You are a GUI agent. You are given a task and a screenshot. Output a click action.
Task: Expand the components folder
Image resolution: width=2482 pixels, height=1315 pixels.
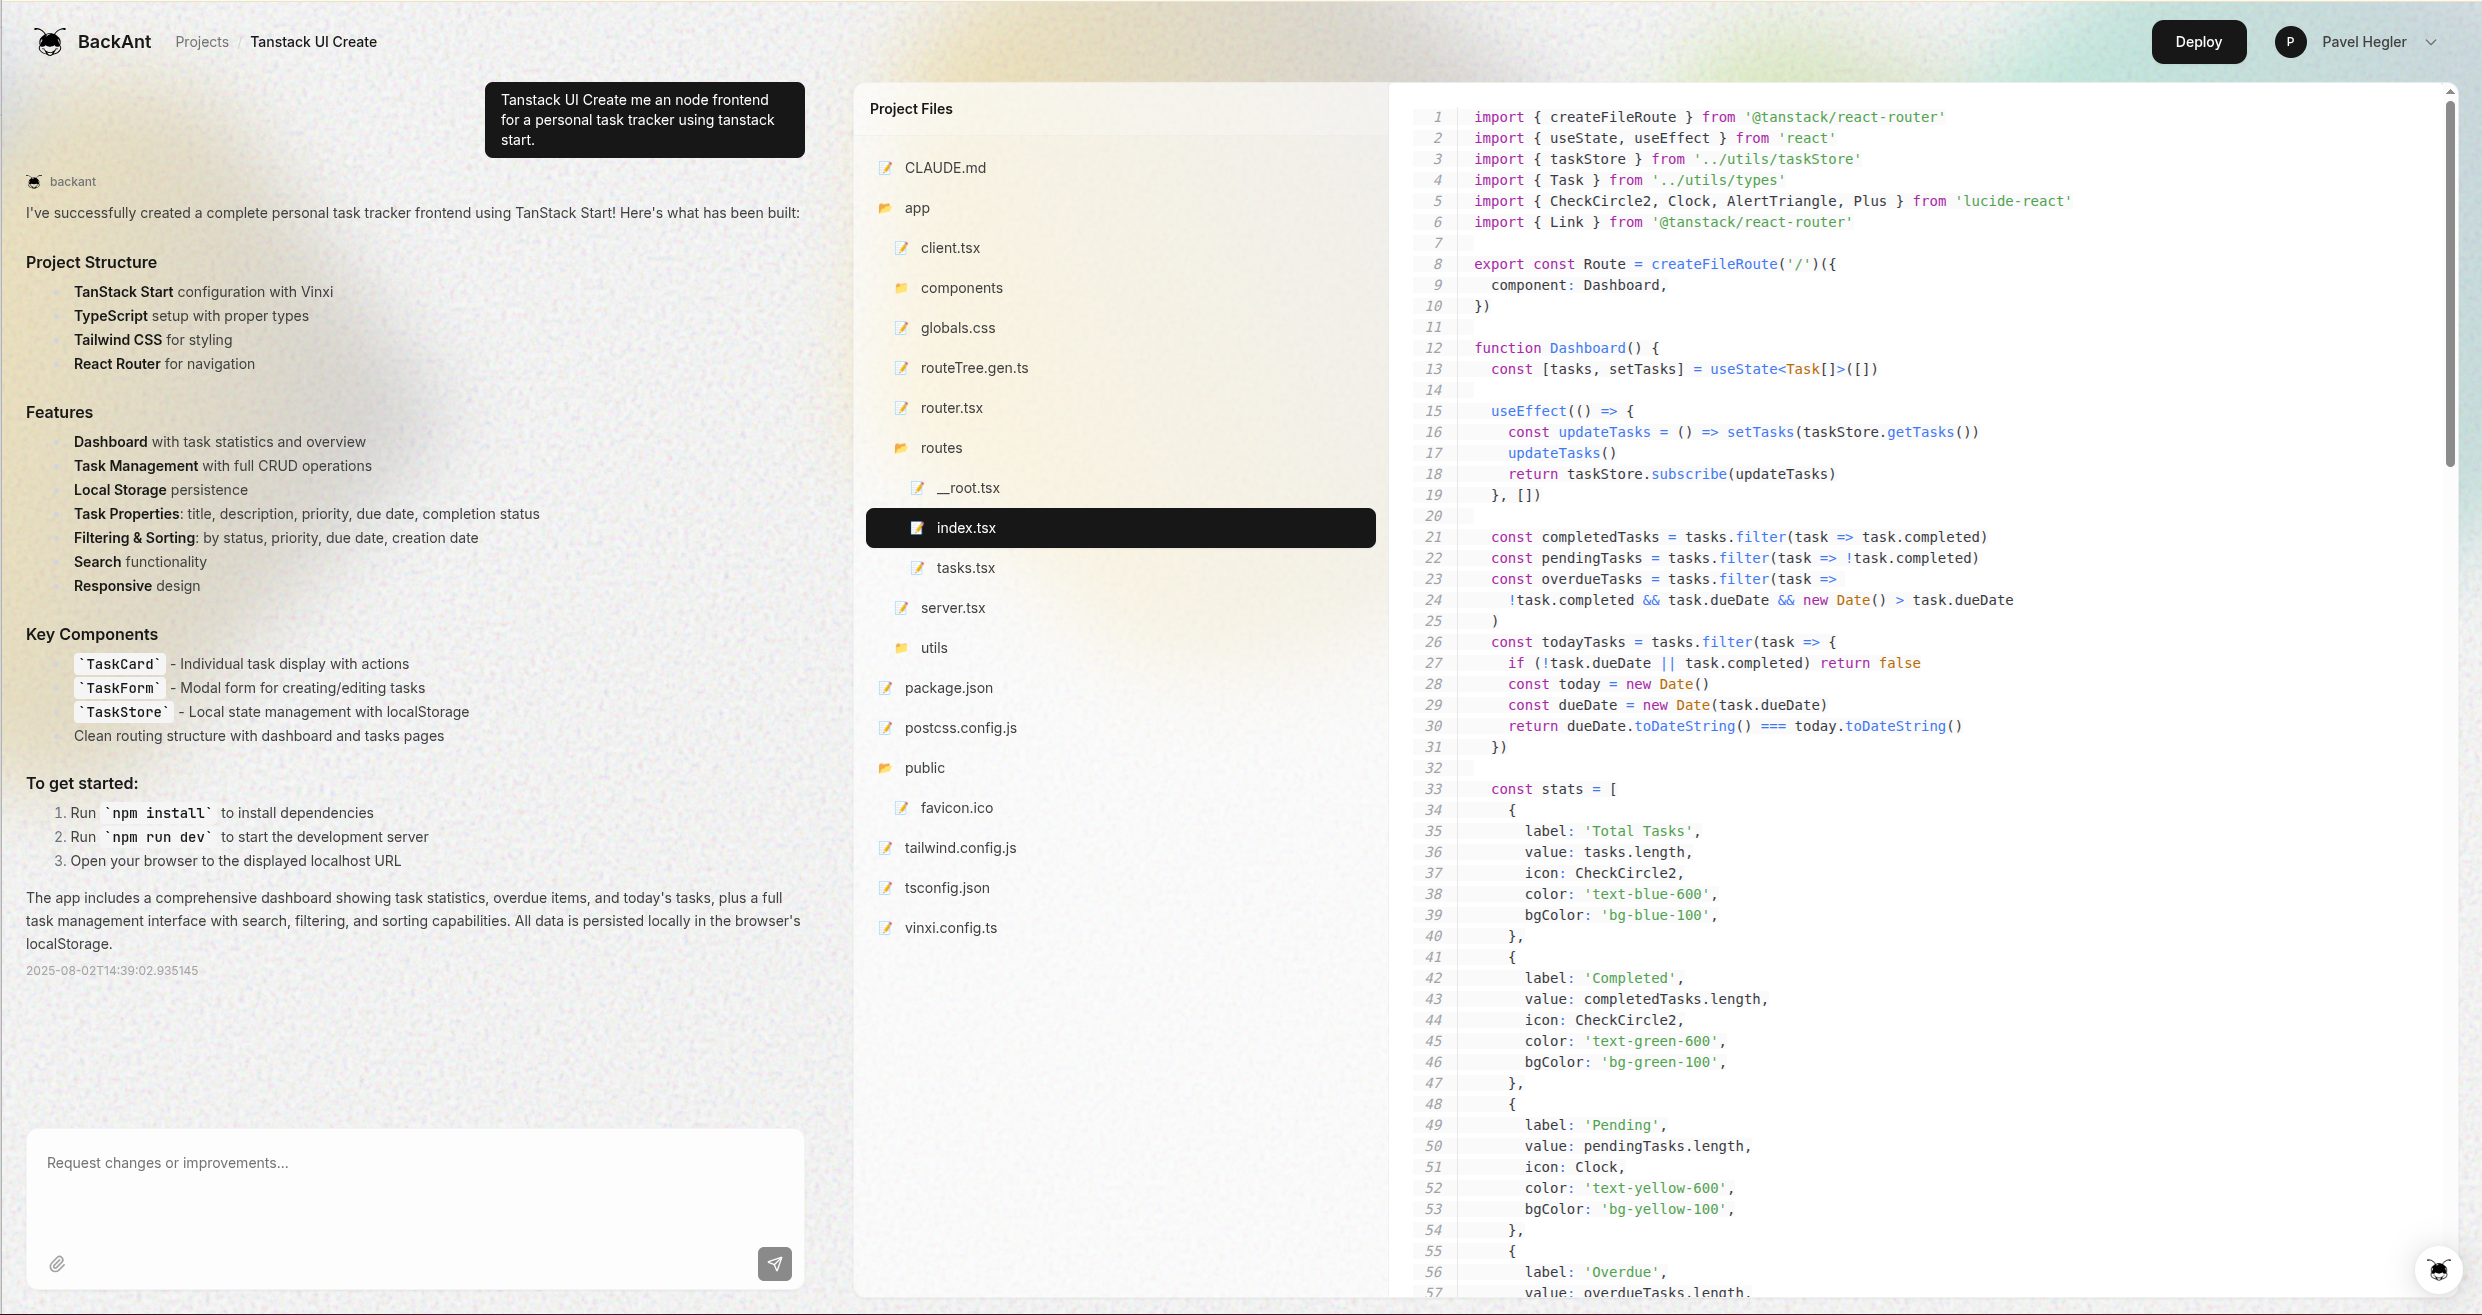[1120, 288]
